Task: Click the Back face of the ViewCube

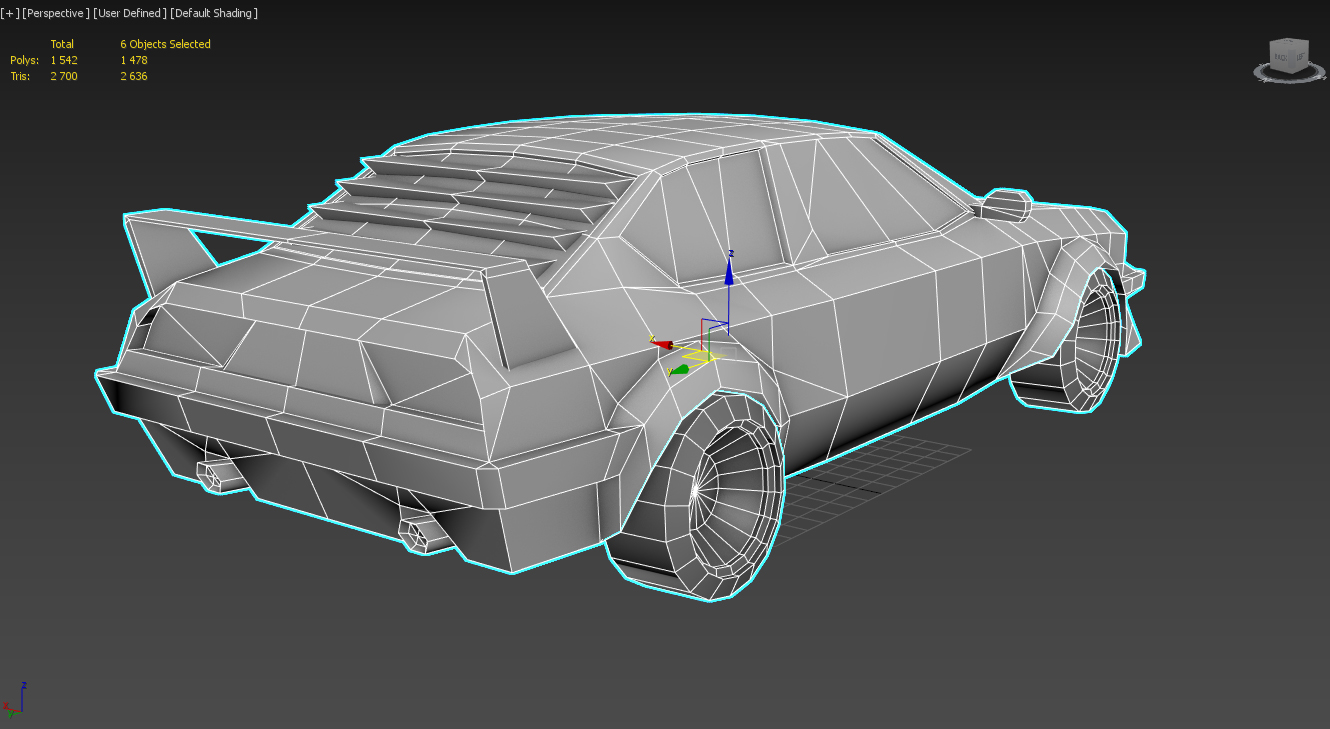Action: click(1281, 57)
